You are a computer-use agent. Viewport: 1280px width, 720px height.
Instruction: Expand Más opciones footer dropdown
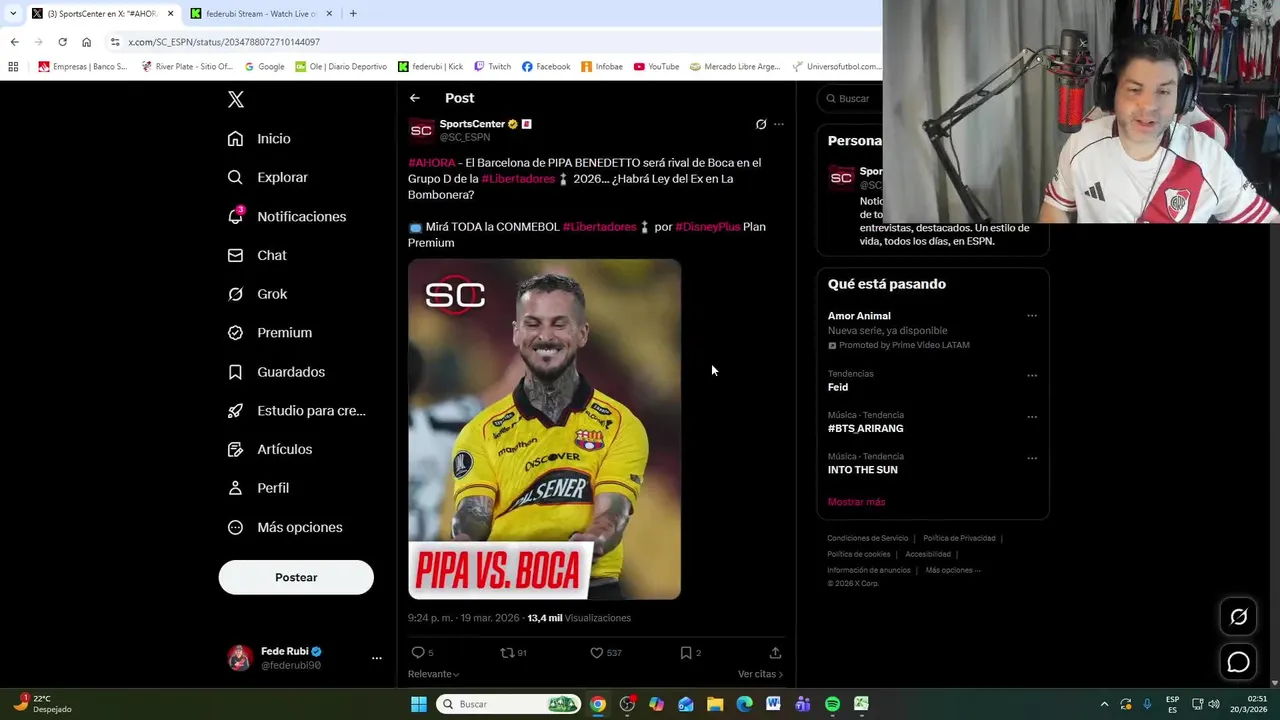coord(953,570)
